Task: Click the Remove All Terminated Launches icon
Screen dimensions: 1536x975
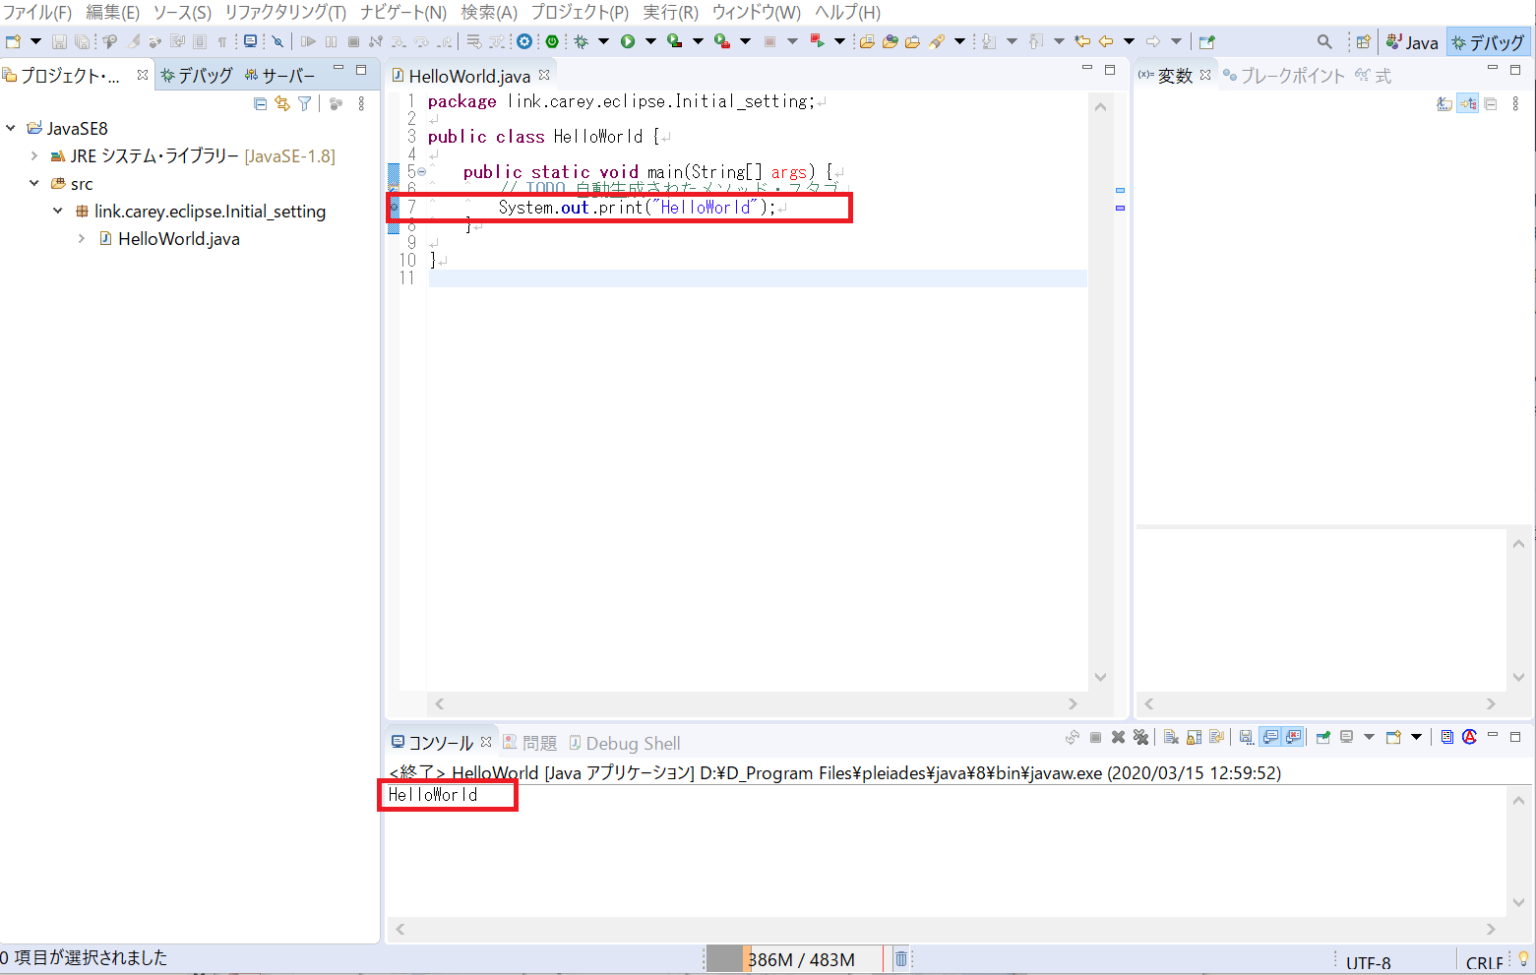Action: pos(1141,737)
